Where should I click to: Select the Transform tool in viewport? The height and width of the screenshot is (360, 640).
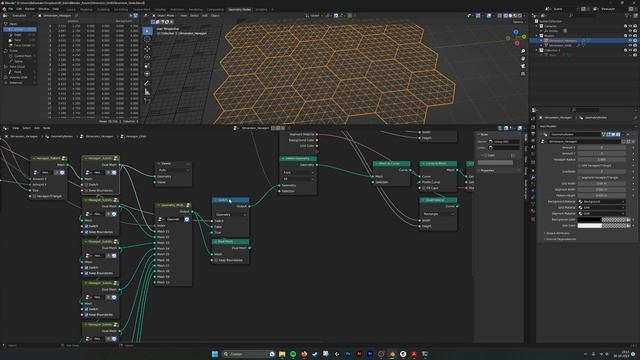(x=147, y=74)
